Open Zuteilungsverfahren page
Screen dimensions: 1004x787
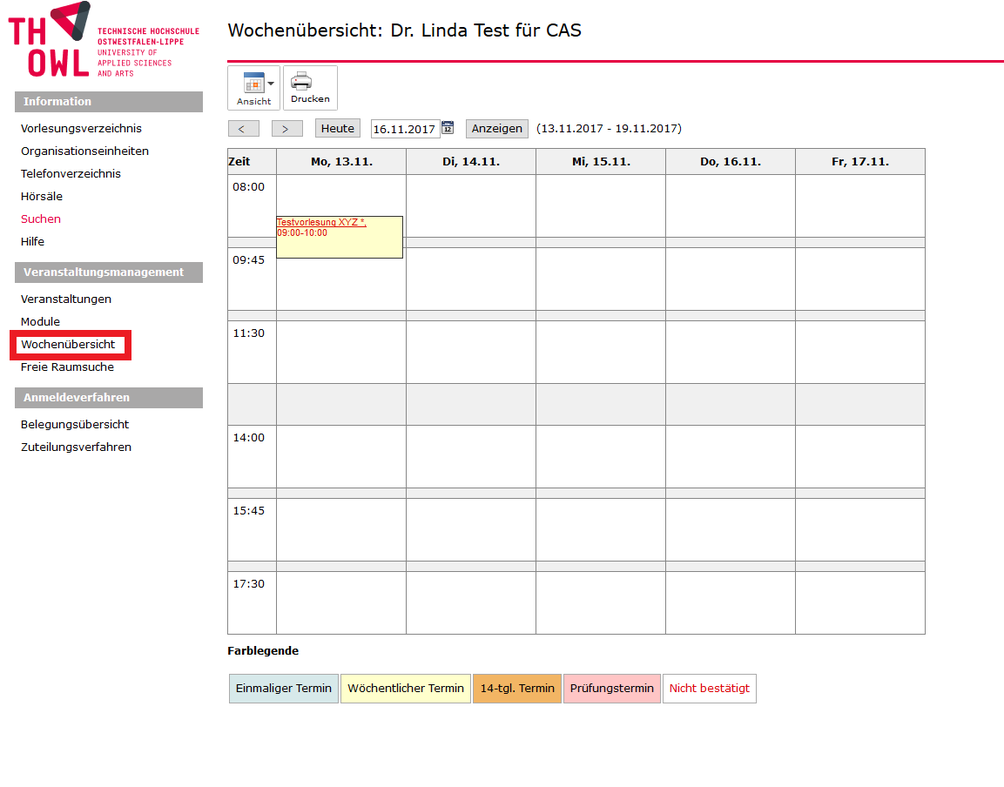(x=76, y=447)
